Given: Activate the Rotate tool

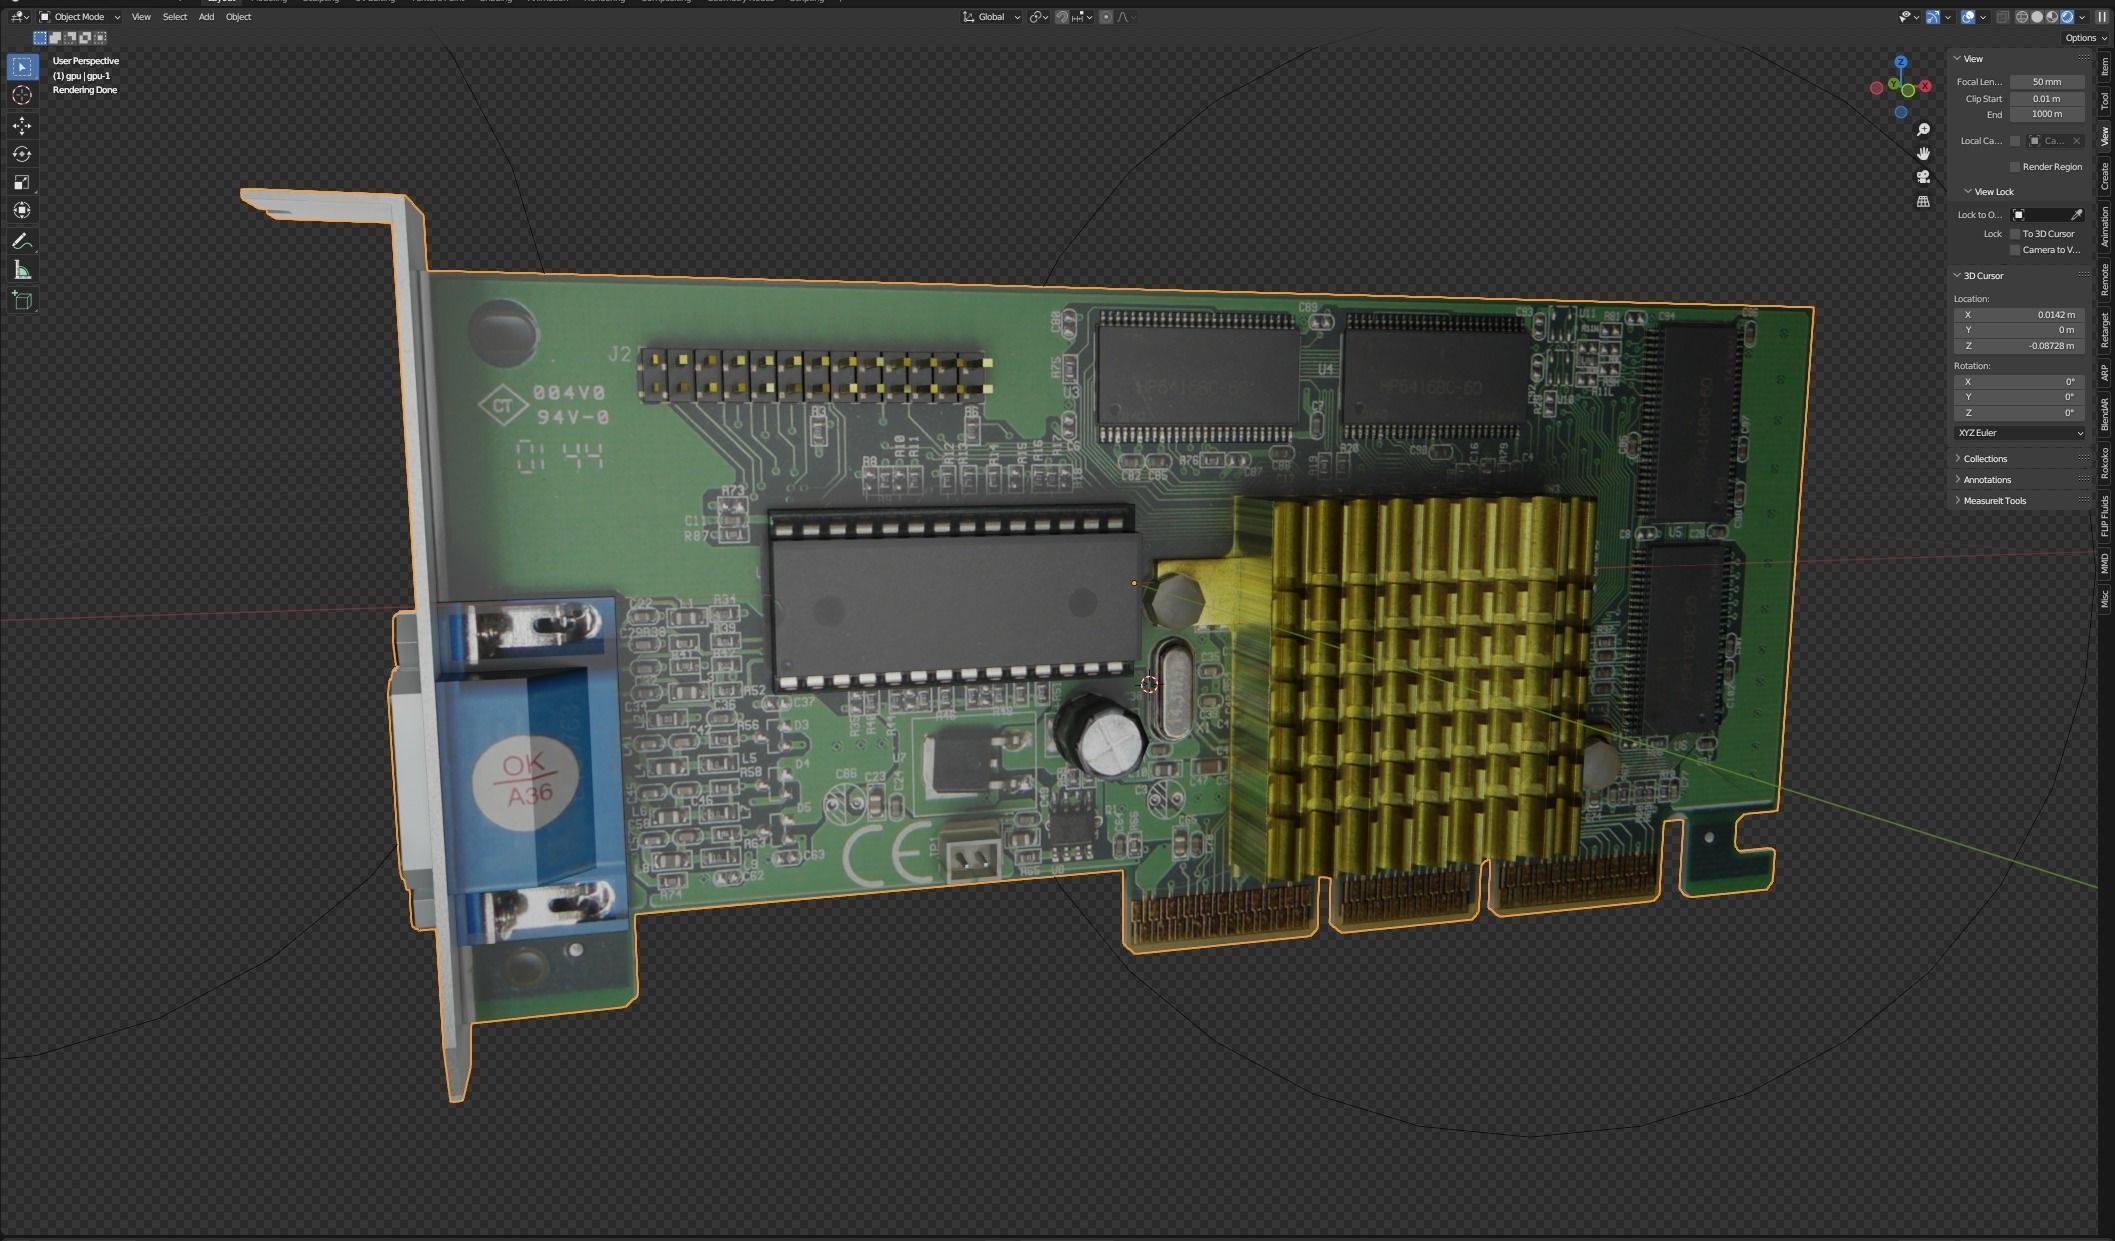Looking at the screenshot, I should [x=20, y=154].
